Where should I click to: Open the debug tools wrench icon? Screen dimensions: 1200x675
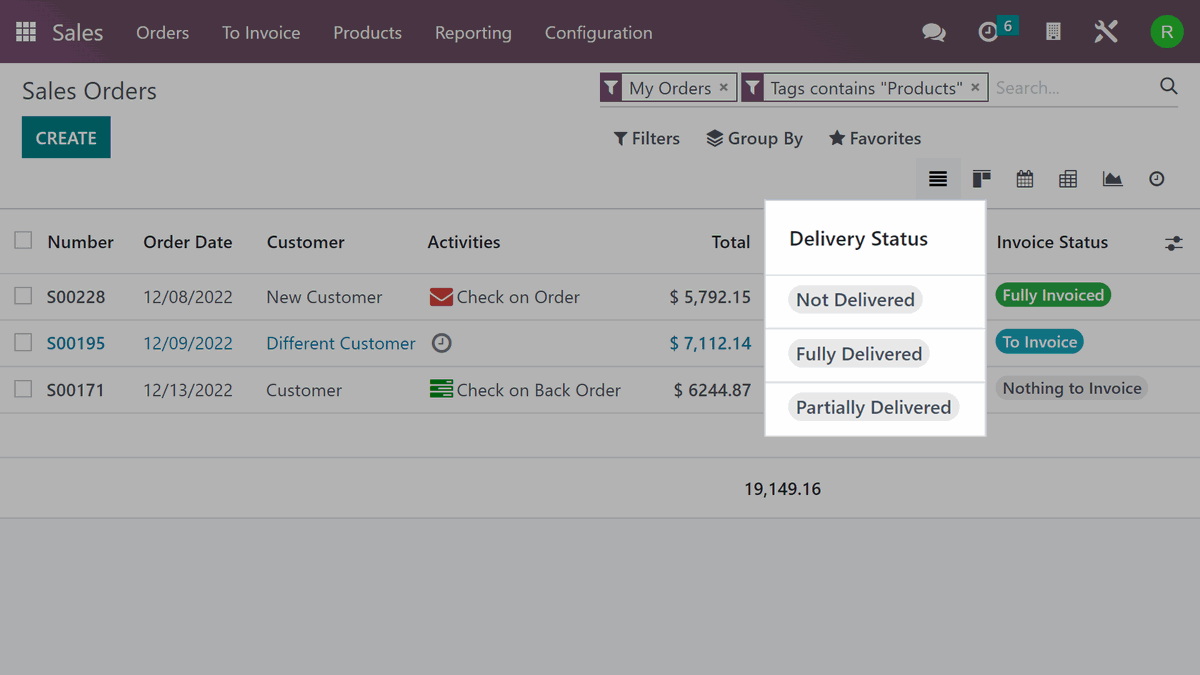click(1106, 32)
